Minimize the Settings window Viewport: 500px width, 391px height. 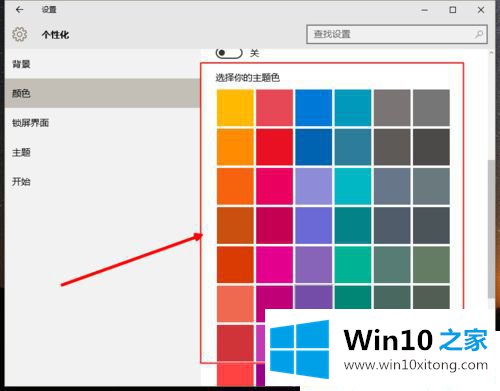424,10
